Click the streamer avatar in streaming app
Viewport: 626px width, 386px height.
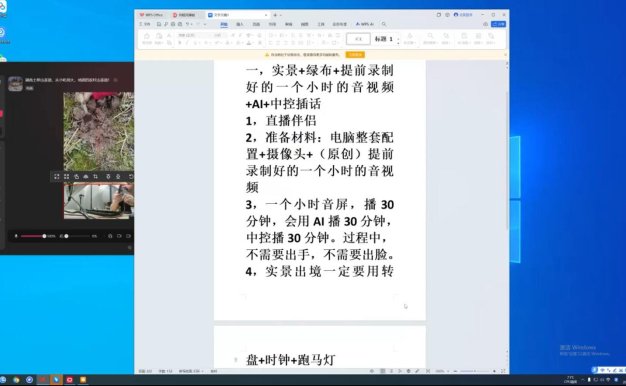point(15,83)
